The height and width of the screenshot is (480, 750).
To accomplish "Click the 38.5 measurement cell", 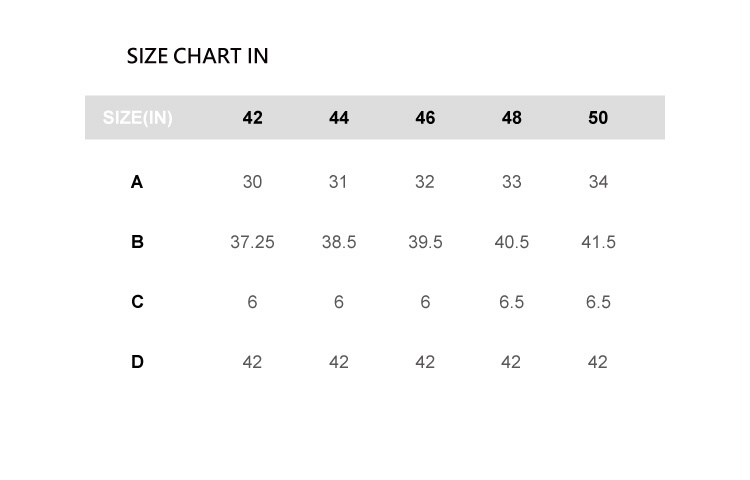I will 339,242.
